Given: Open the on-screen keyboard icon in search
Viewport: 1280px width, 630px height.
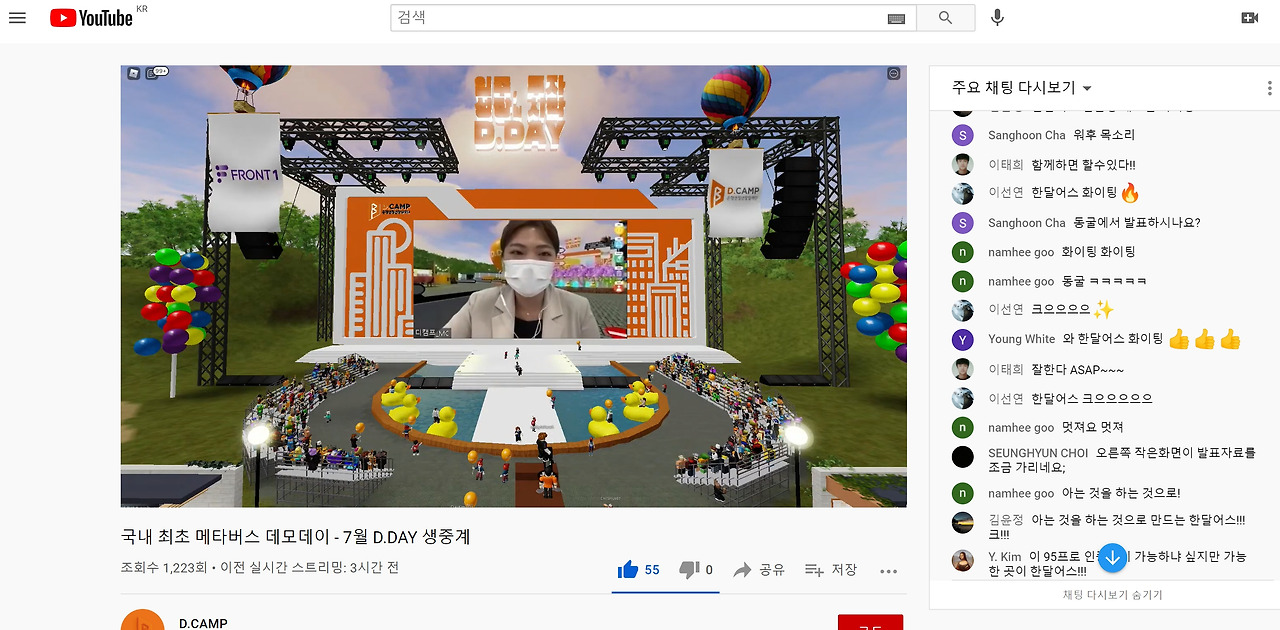Looking at the screenshot, I should (895, 18).
